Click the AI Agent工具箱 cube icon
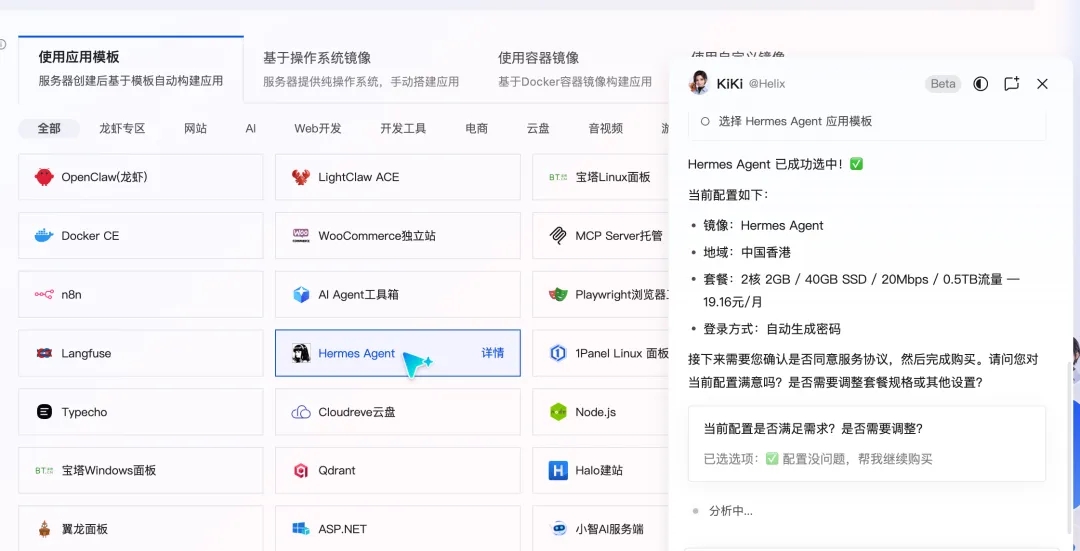Viewport: 1080px width, 551px height. (x=301, y=295)
